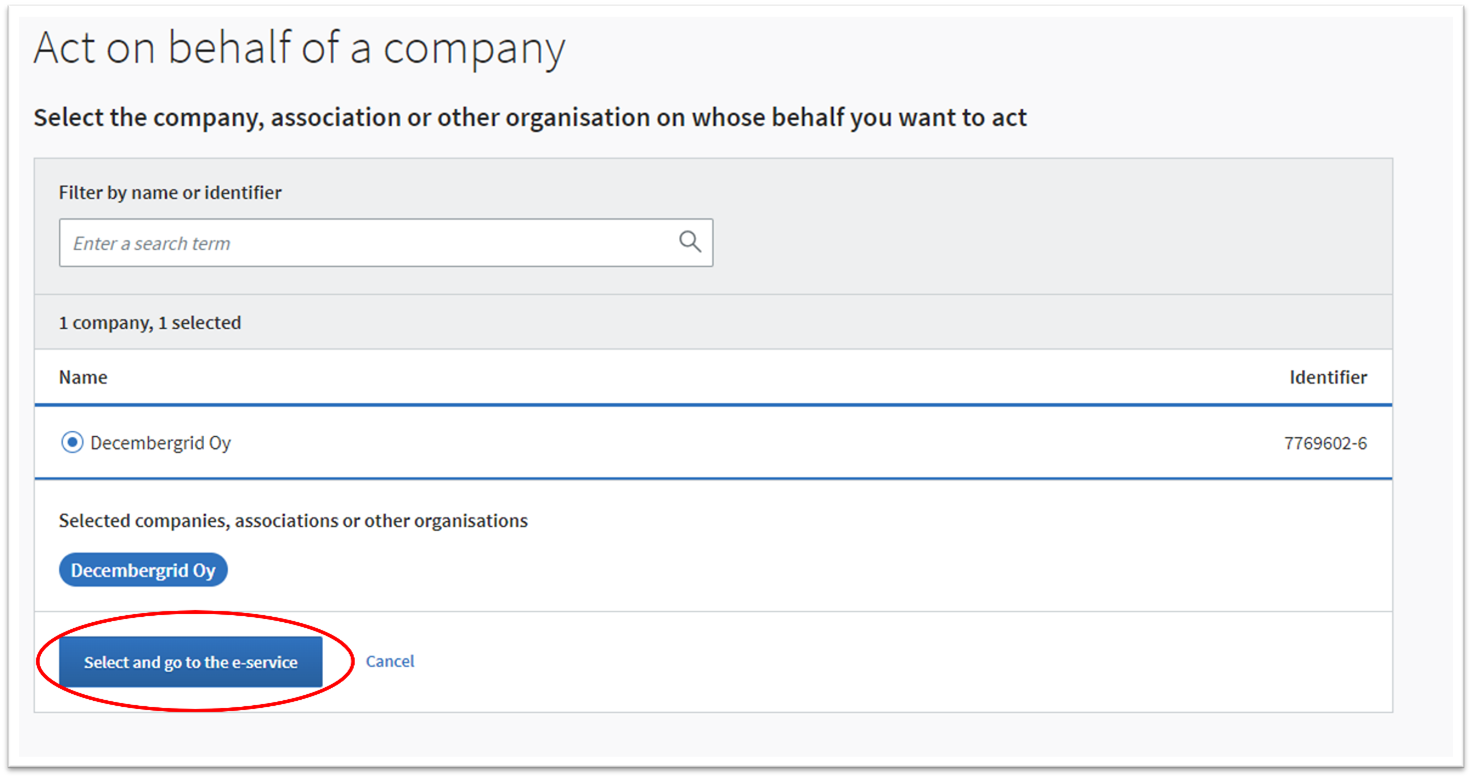
Task: Click the '1 company, 1 selected' status text
Action: [150, 322]
